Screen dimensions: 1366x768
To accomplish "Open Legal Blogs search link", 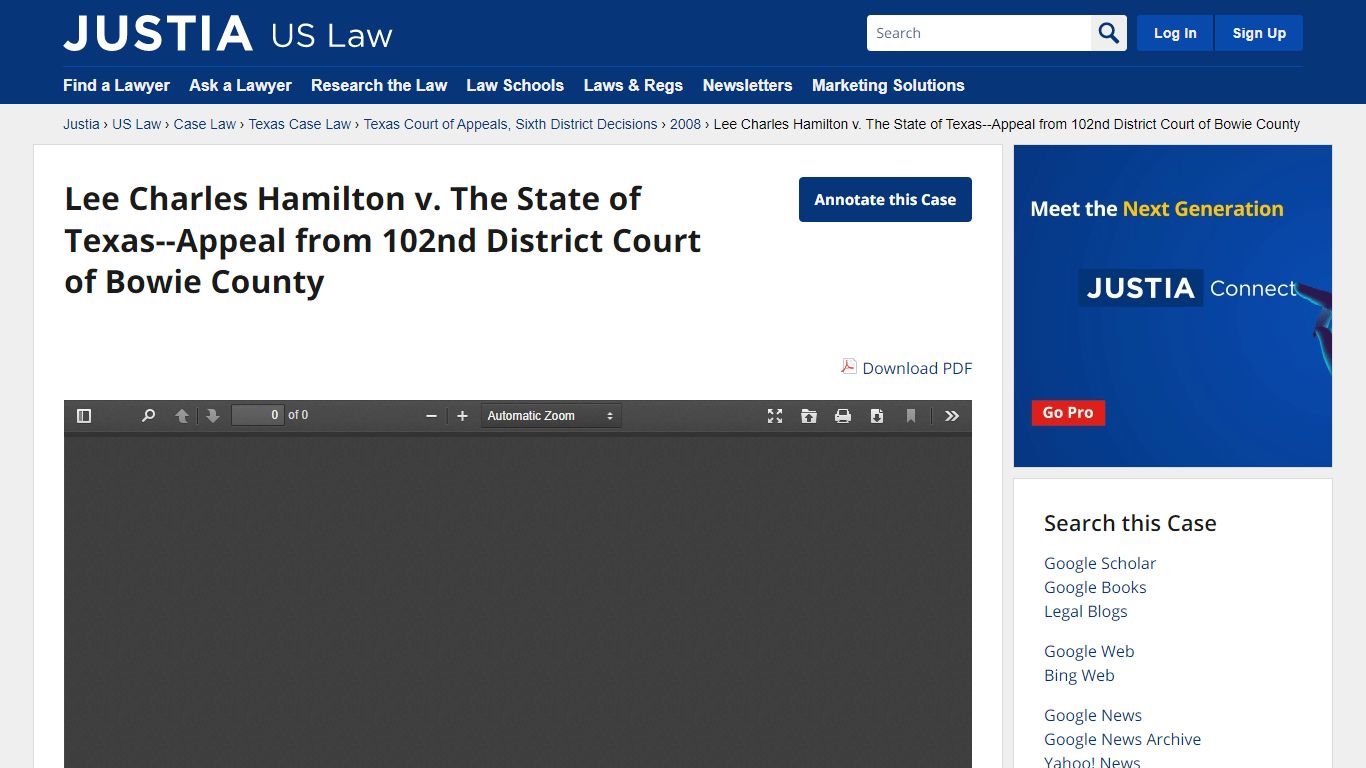I will [x=1085, y=611].
